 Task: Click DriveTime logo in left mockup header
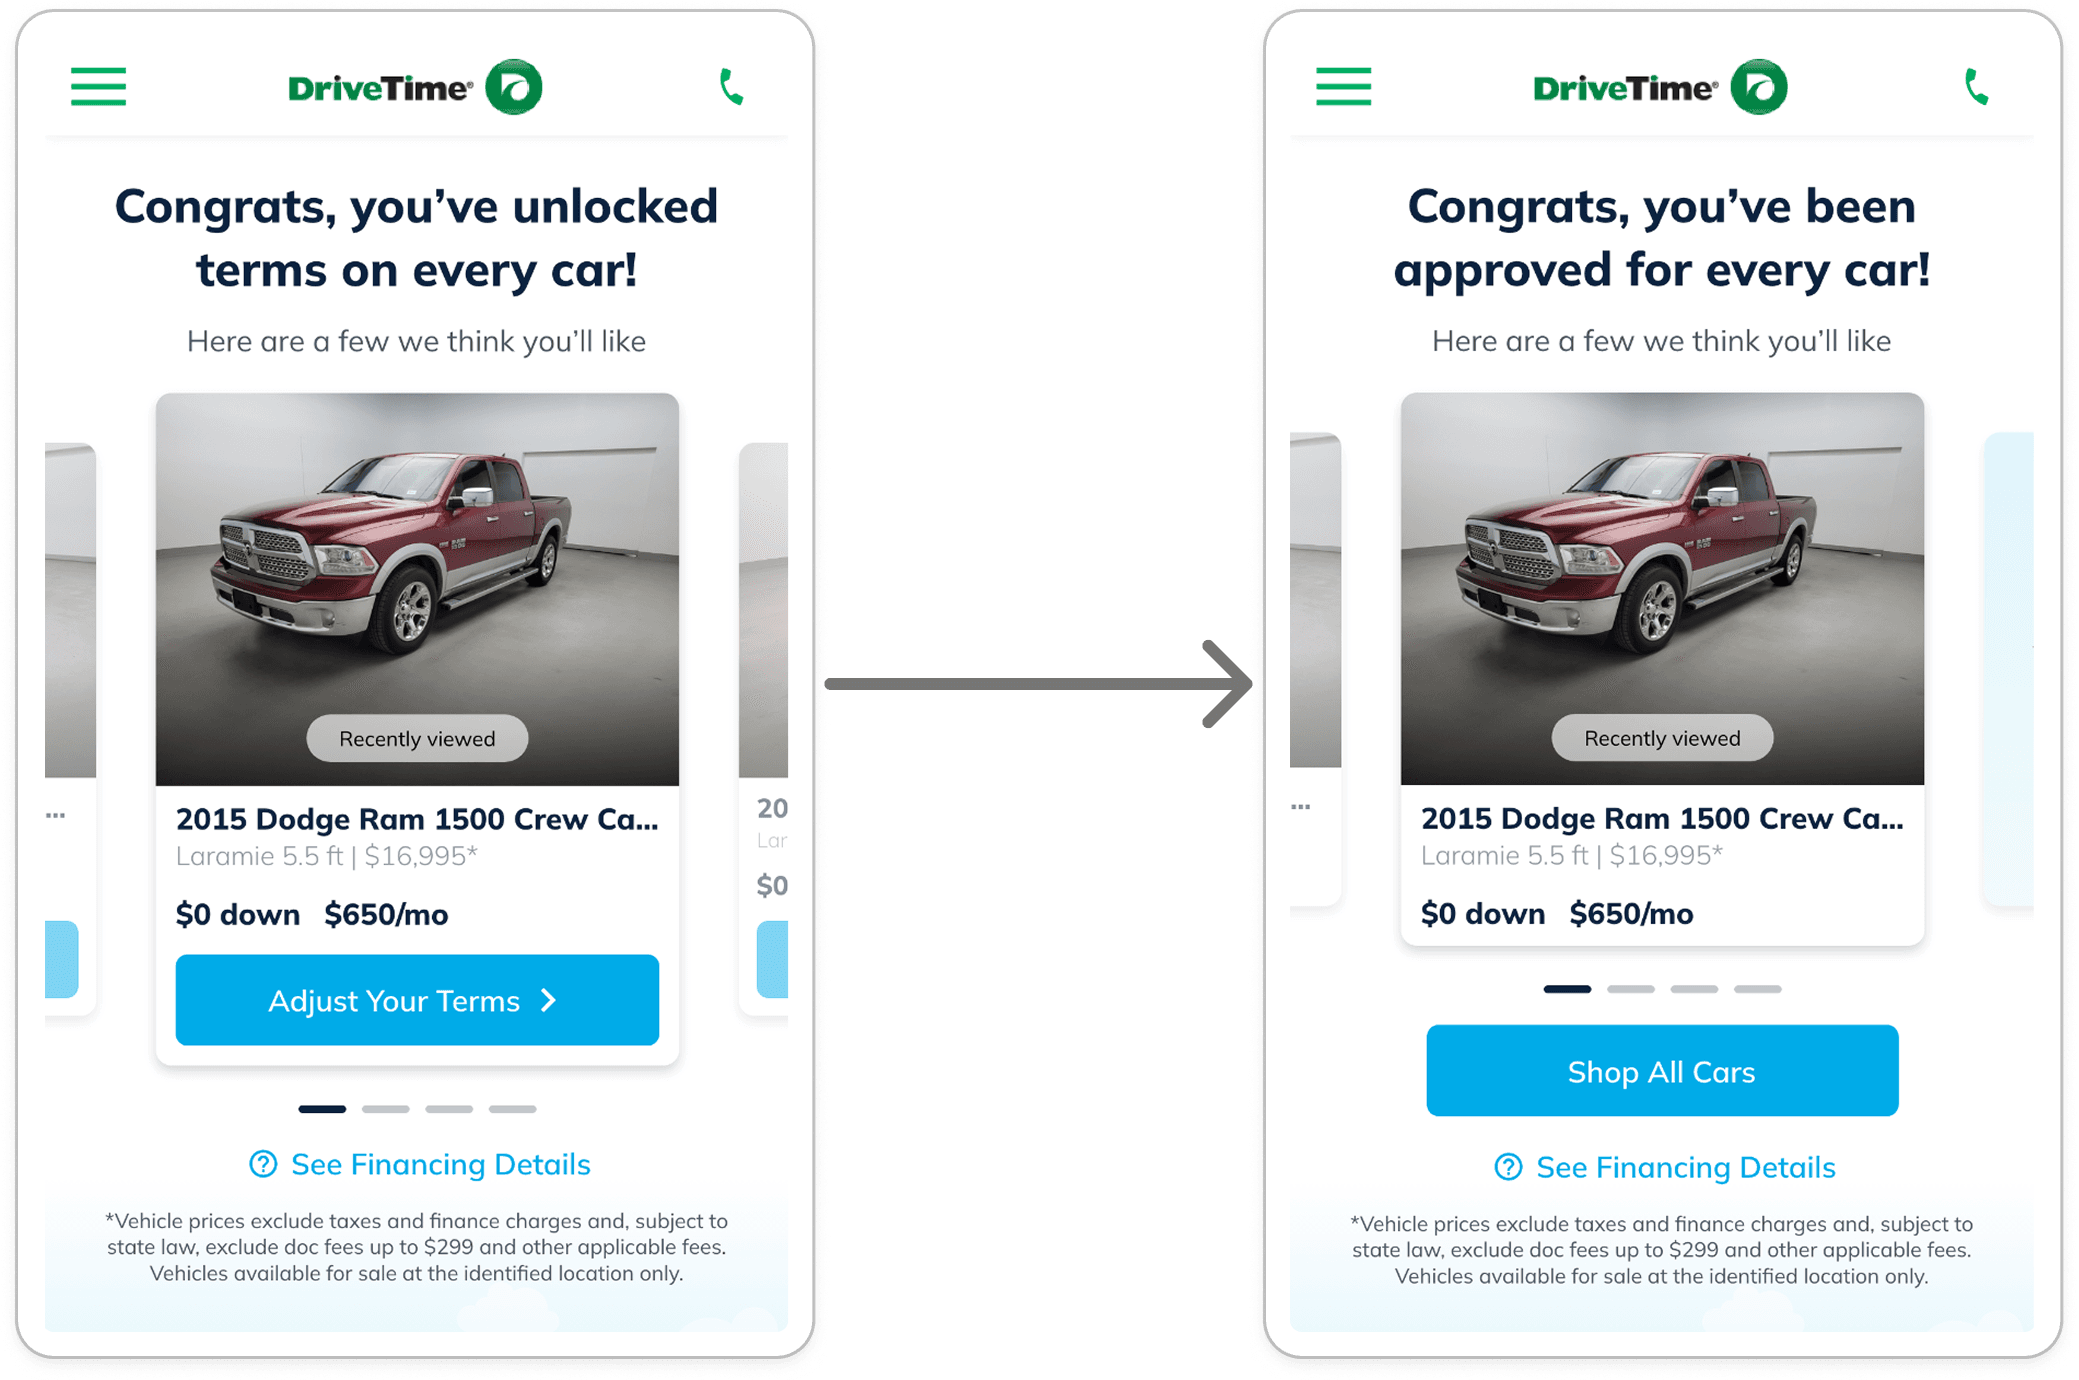pos(415,87)
